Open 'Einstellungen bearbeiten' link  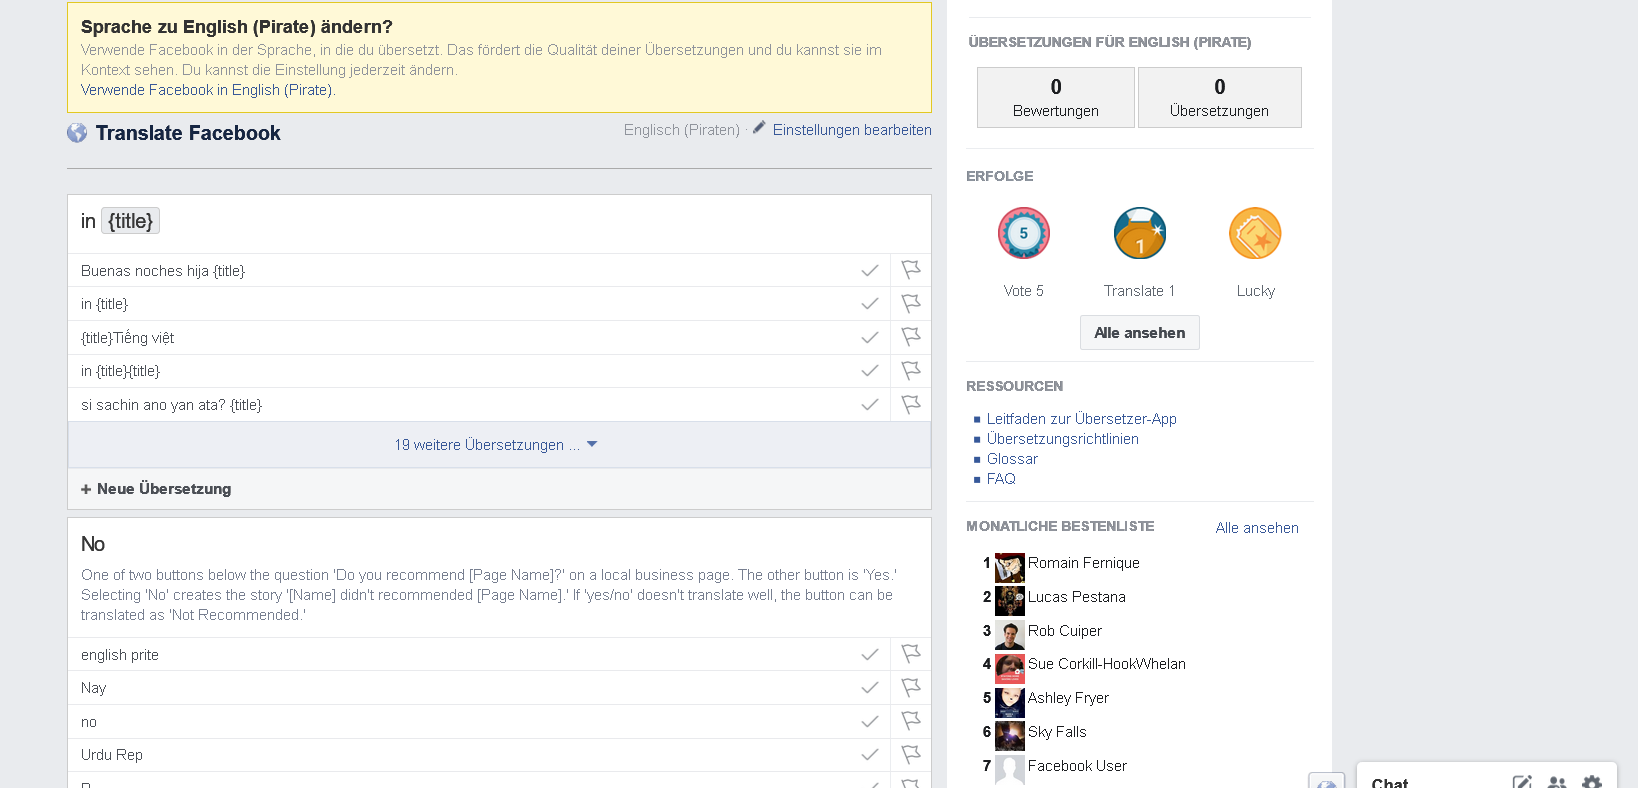click(852, 130)
